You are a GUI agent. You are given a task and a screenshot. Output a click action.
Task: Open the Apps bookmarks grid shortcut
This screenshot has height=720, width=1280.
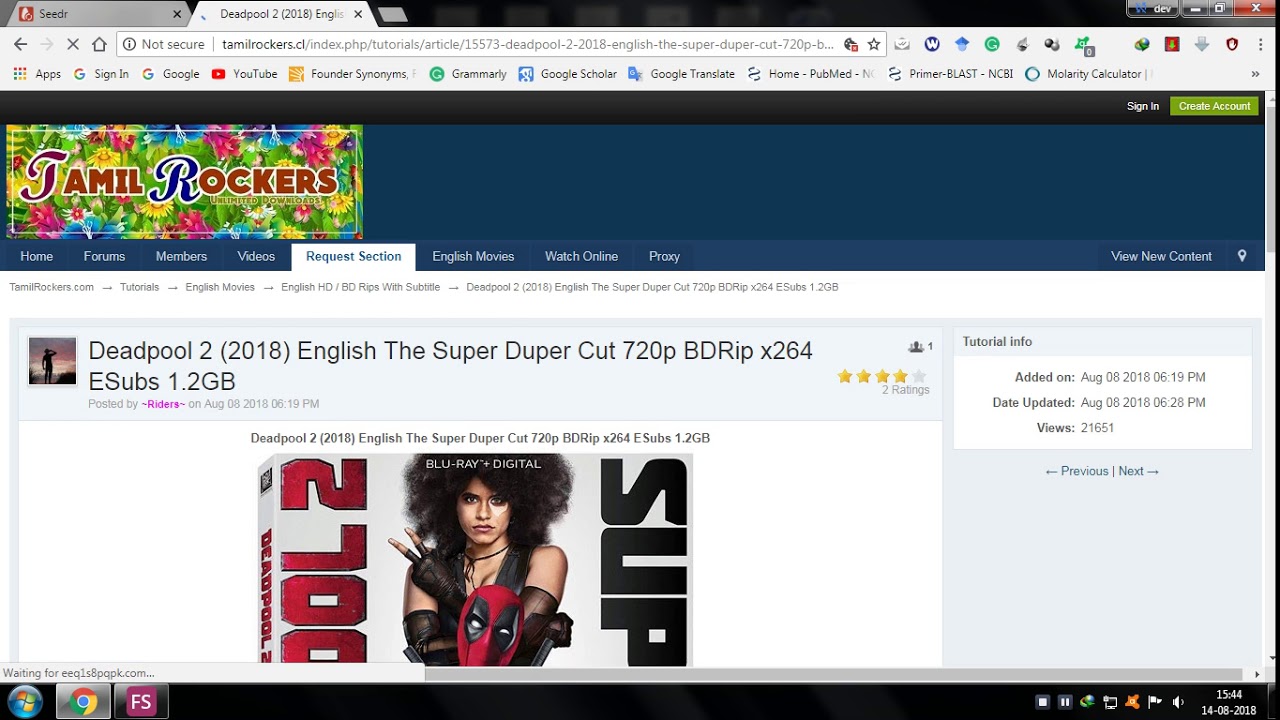37,74
